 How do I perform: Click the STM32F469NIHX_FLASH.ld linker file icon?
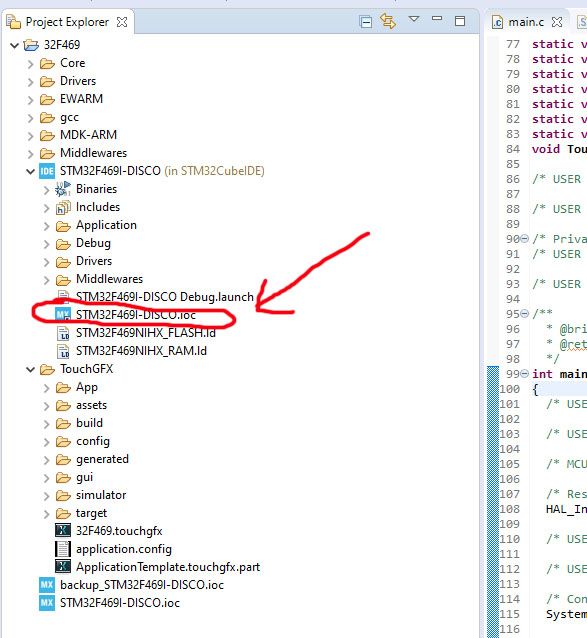pyautogui.click(x=63, y=333)
